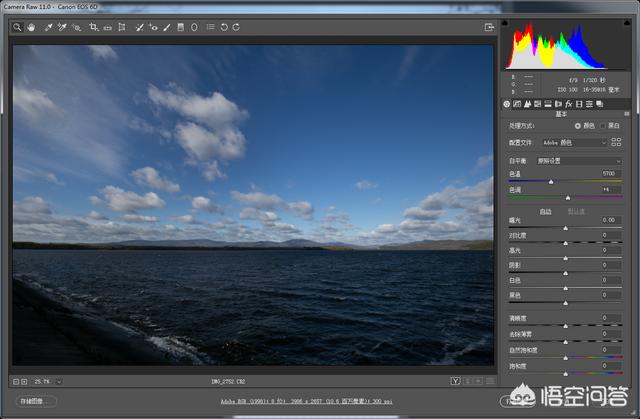
Task: Click the 默认值 default link
Action: point(576,211)
